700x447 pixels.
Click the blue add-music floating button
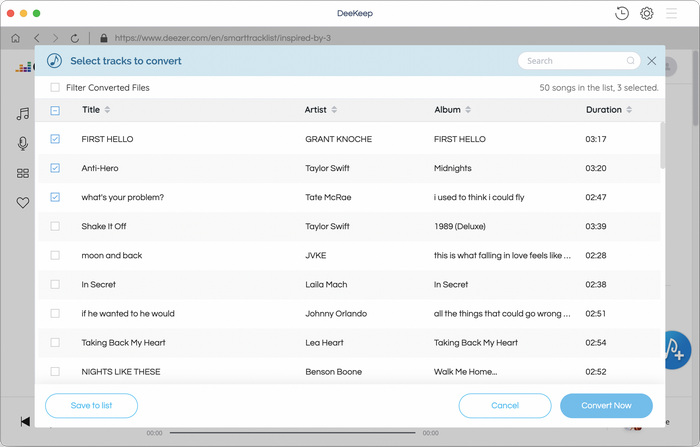(678, 350)
